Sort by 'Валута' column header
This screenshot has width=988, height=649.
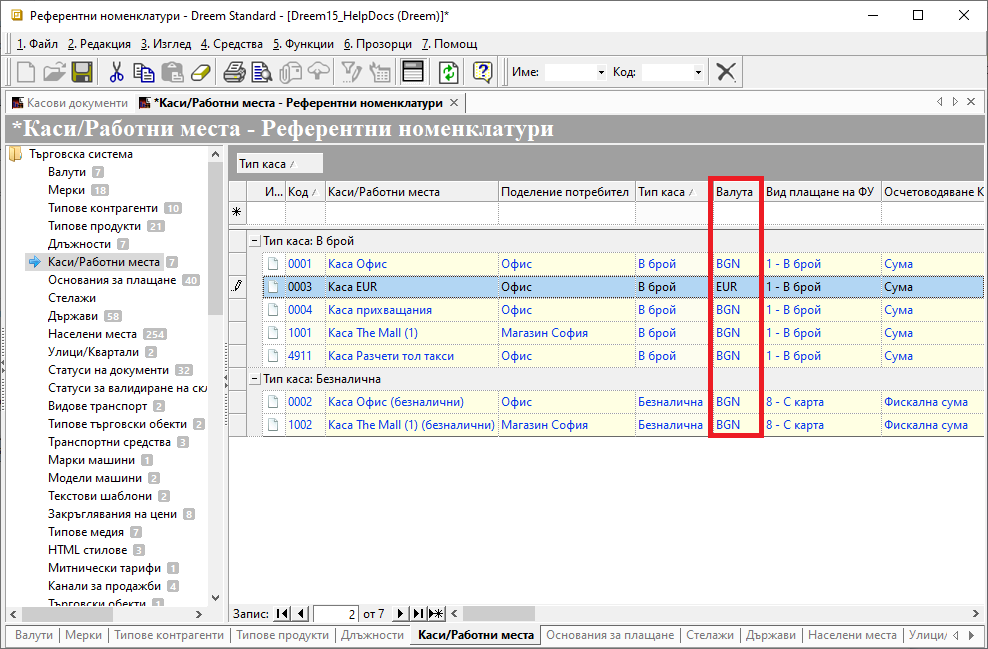pos(735,191)
